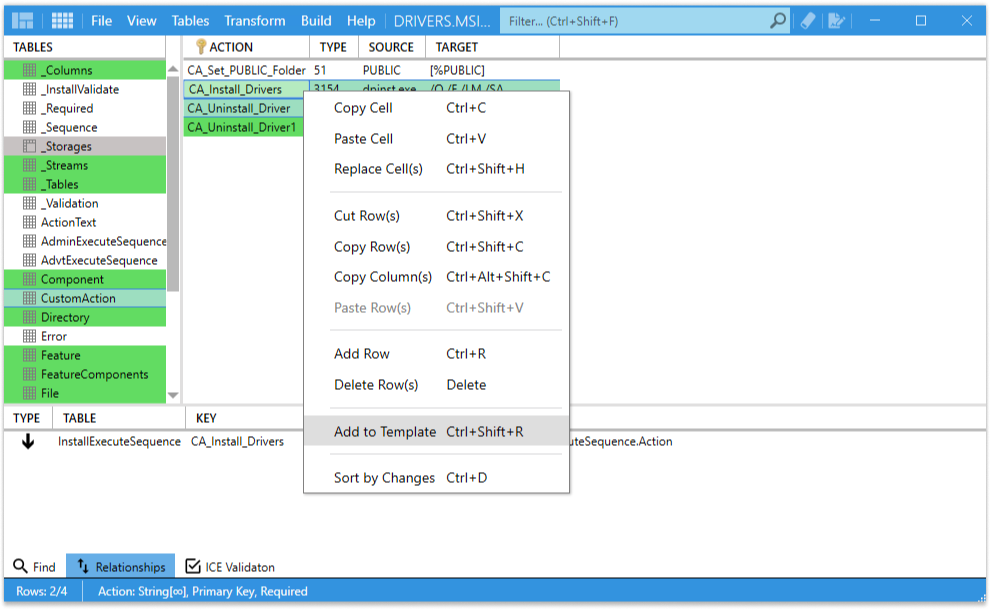Select the _Sequence table
The height and width of the screenshot is (610, 990).
pos(85,127)
